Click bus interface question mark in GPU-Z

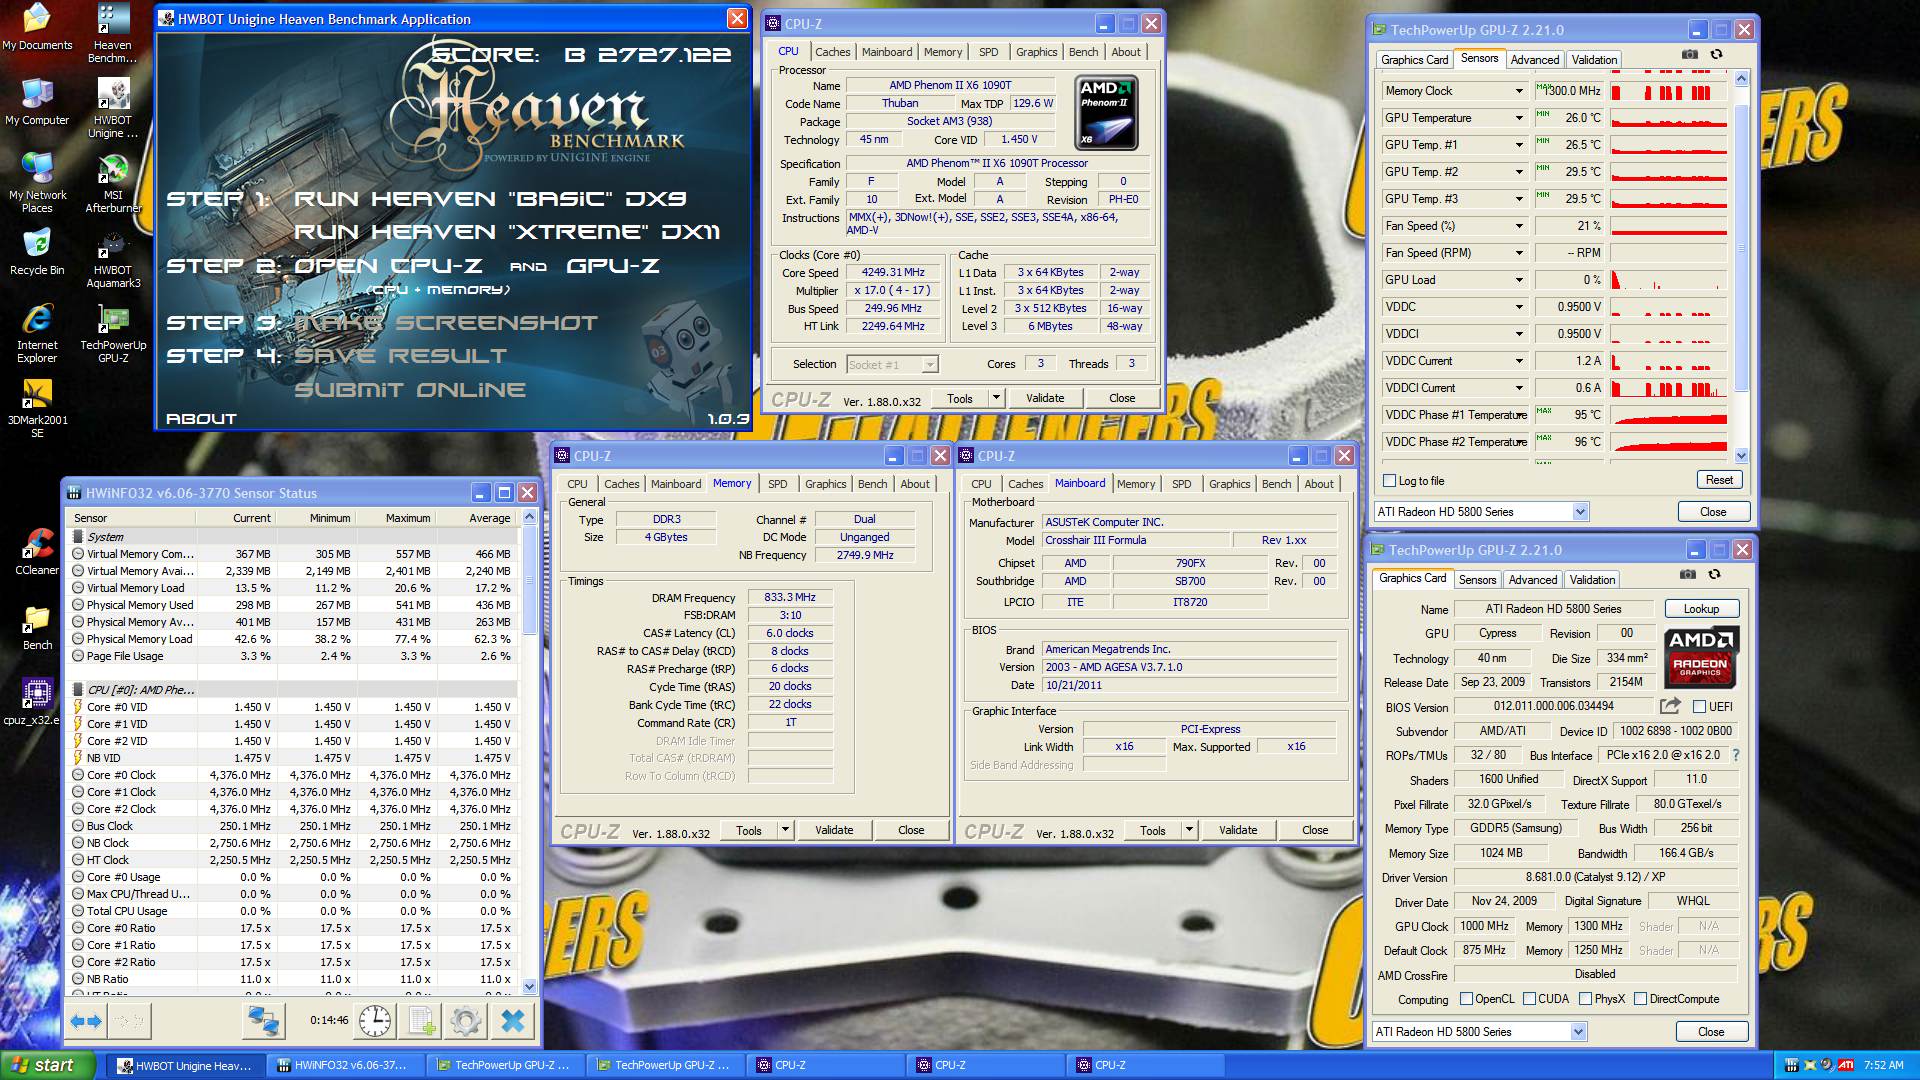[x=1735, y=755]
